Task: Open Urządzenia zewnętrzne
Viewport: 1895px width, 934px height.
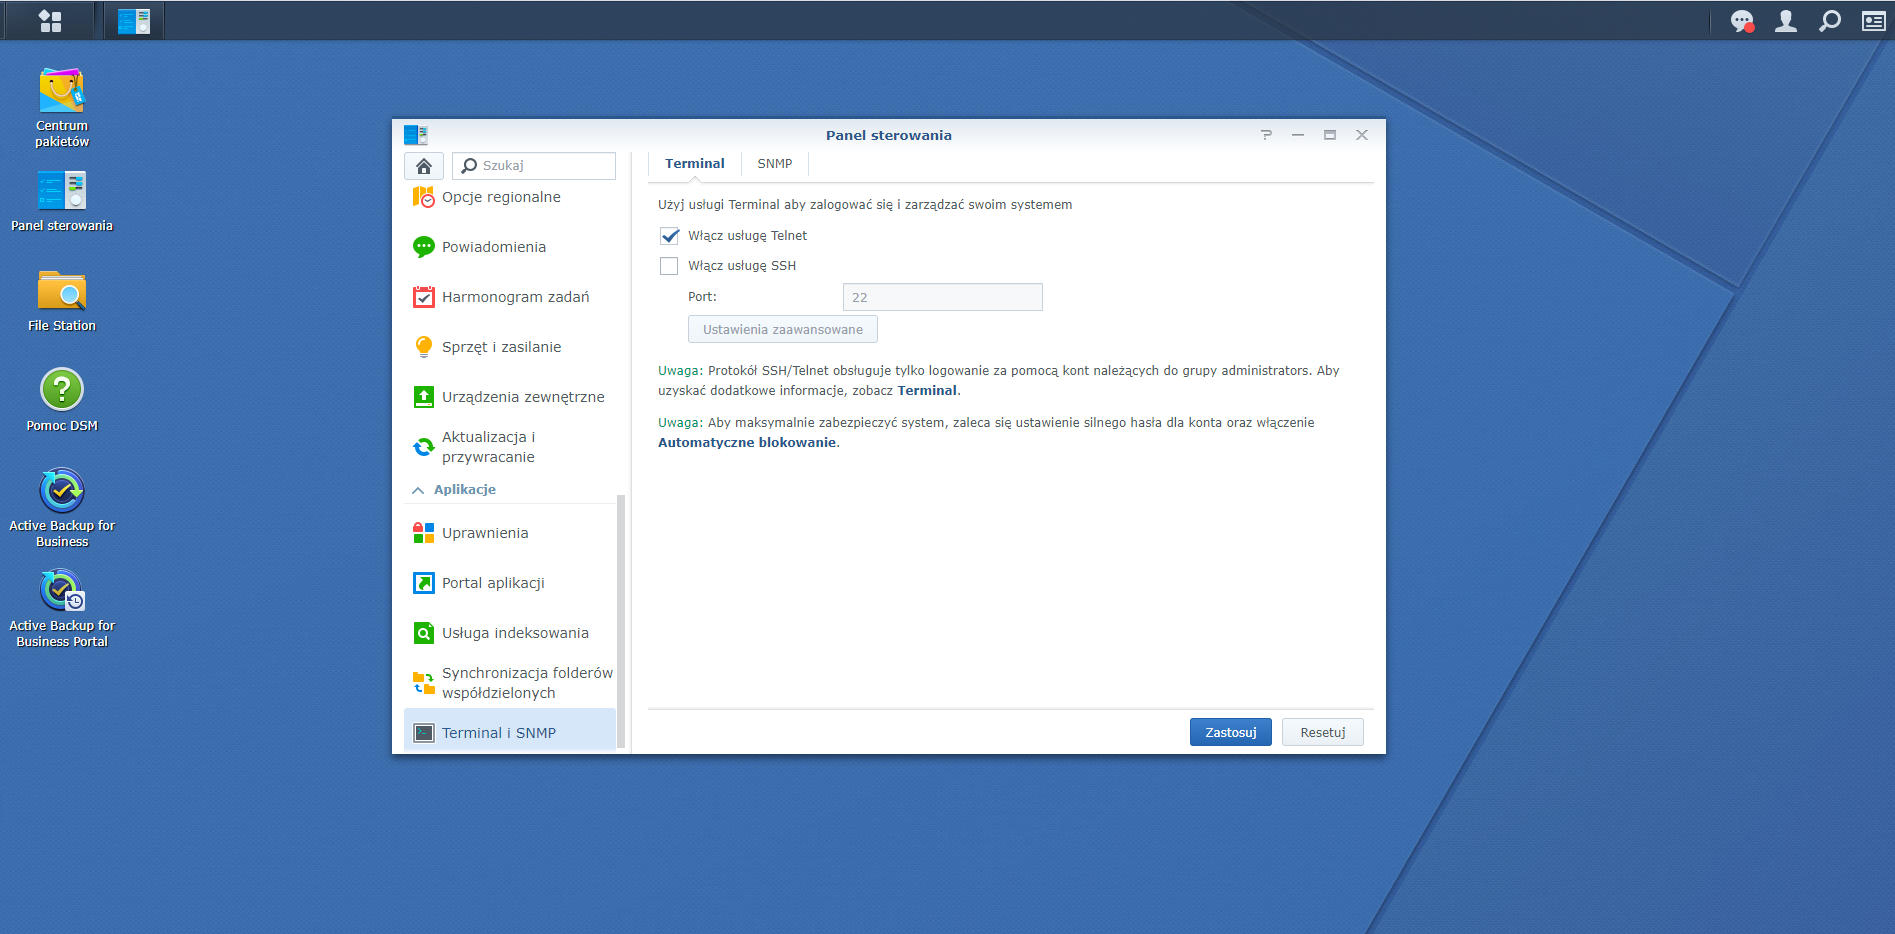Action: point(510,397)
